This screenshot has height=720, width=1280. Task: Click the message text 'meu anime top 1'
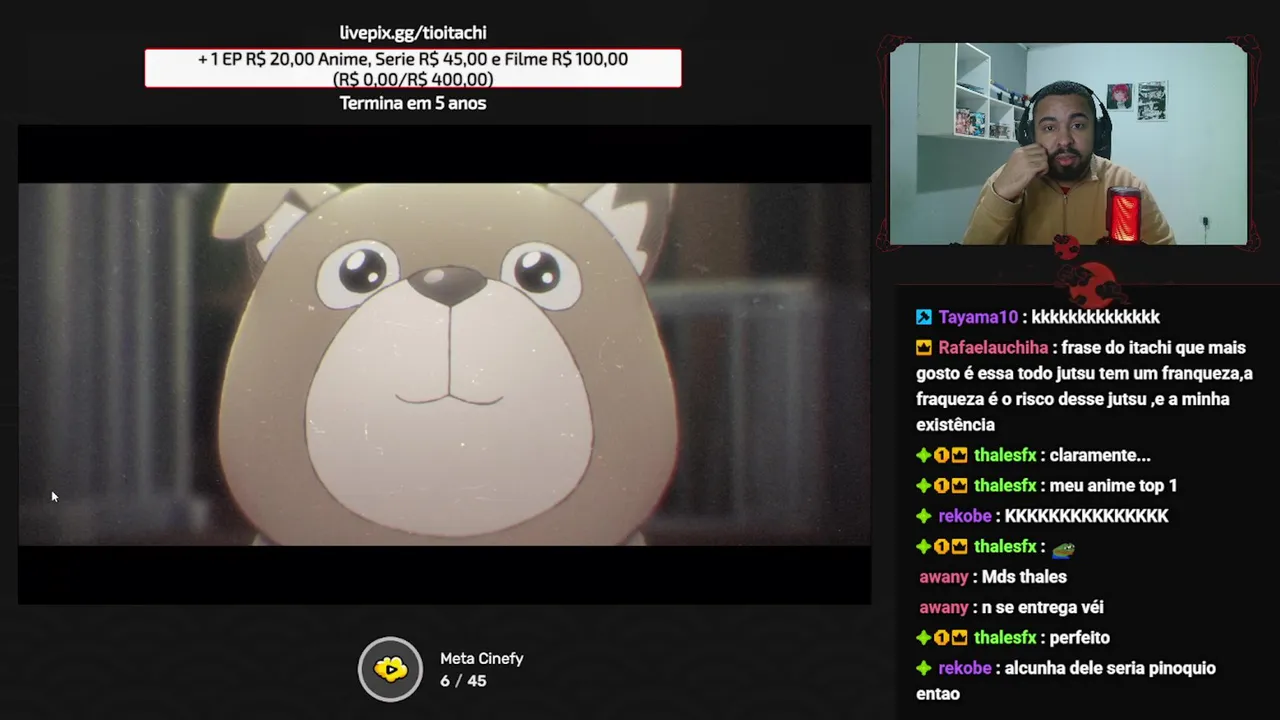pos(1113,486)
